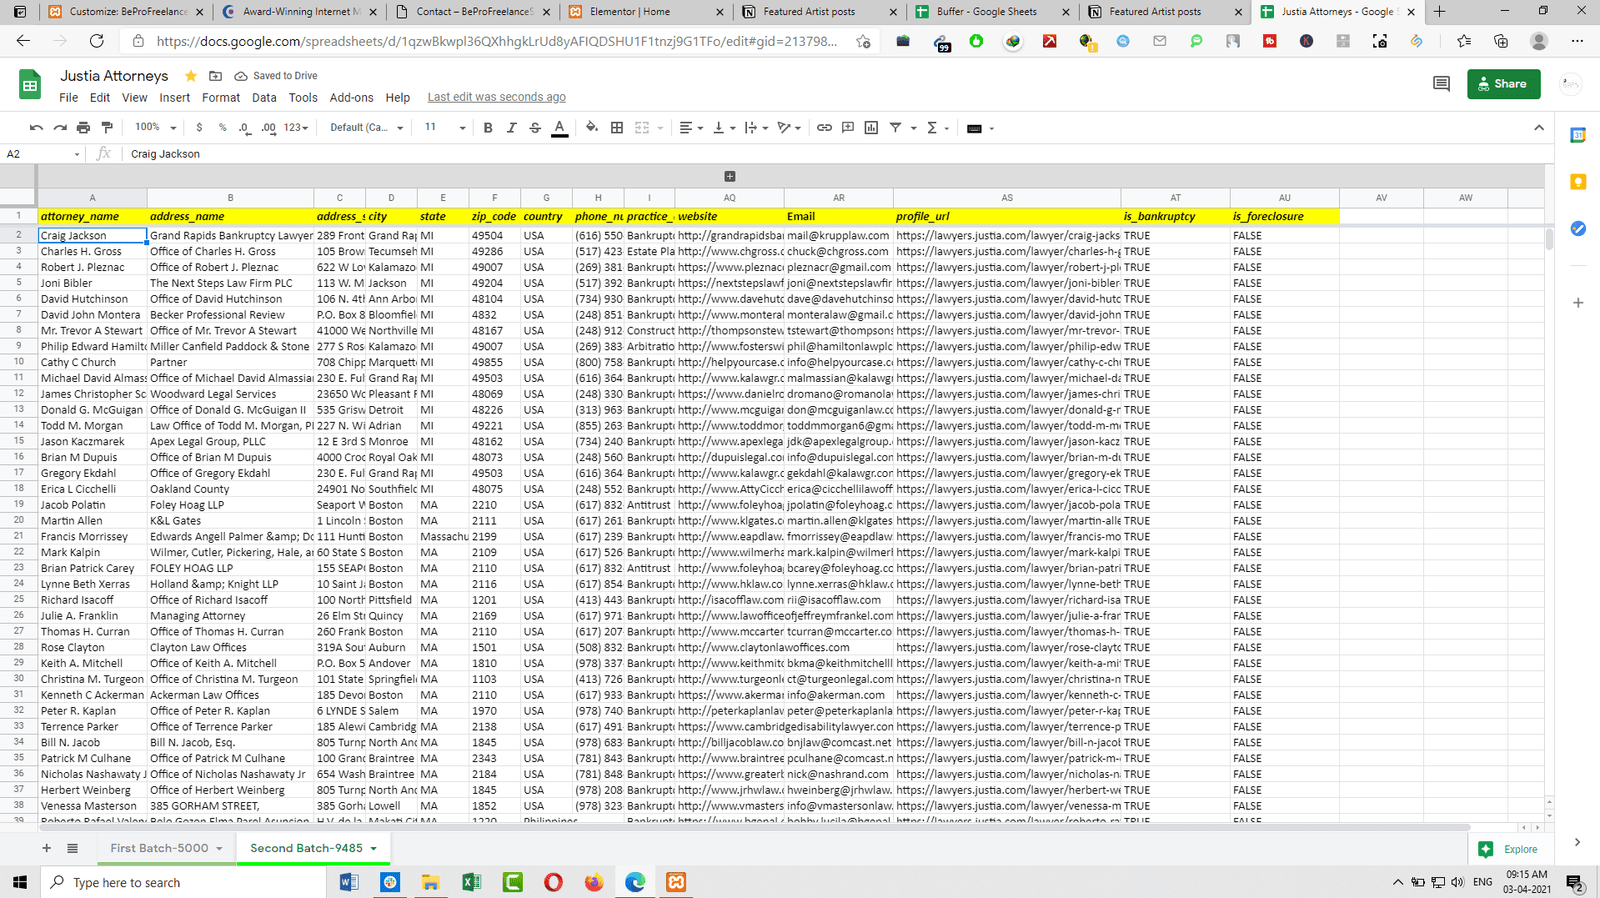Expand hidden columns with plus button

(730, 177)
